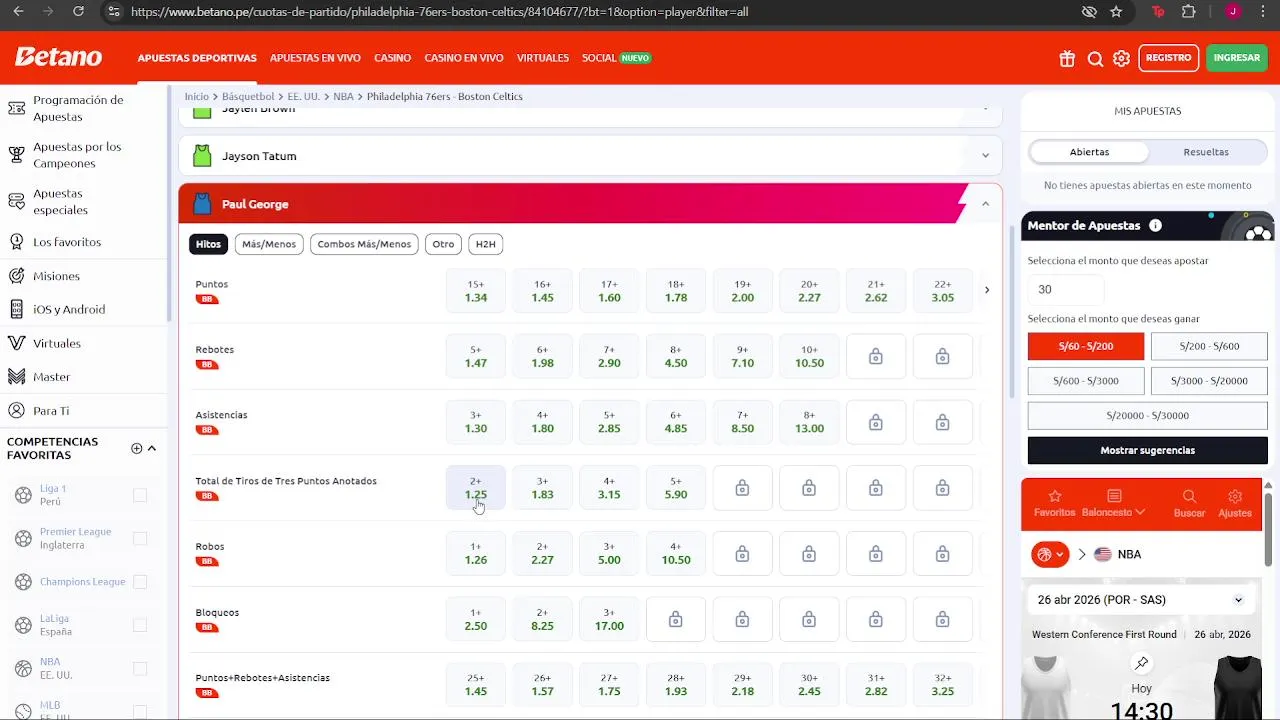
Task: Click Mostrar sugerencias button
Action: [1147, 450]
